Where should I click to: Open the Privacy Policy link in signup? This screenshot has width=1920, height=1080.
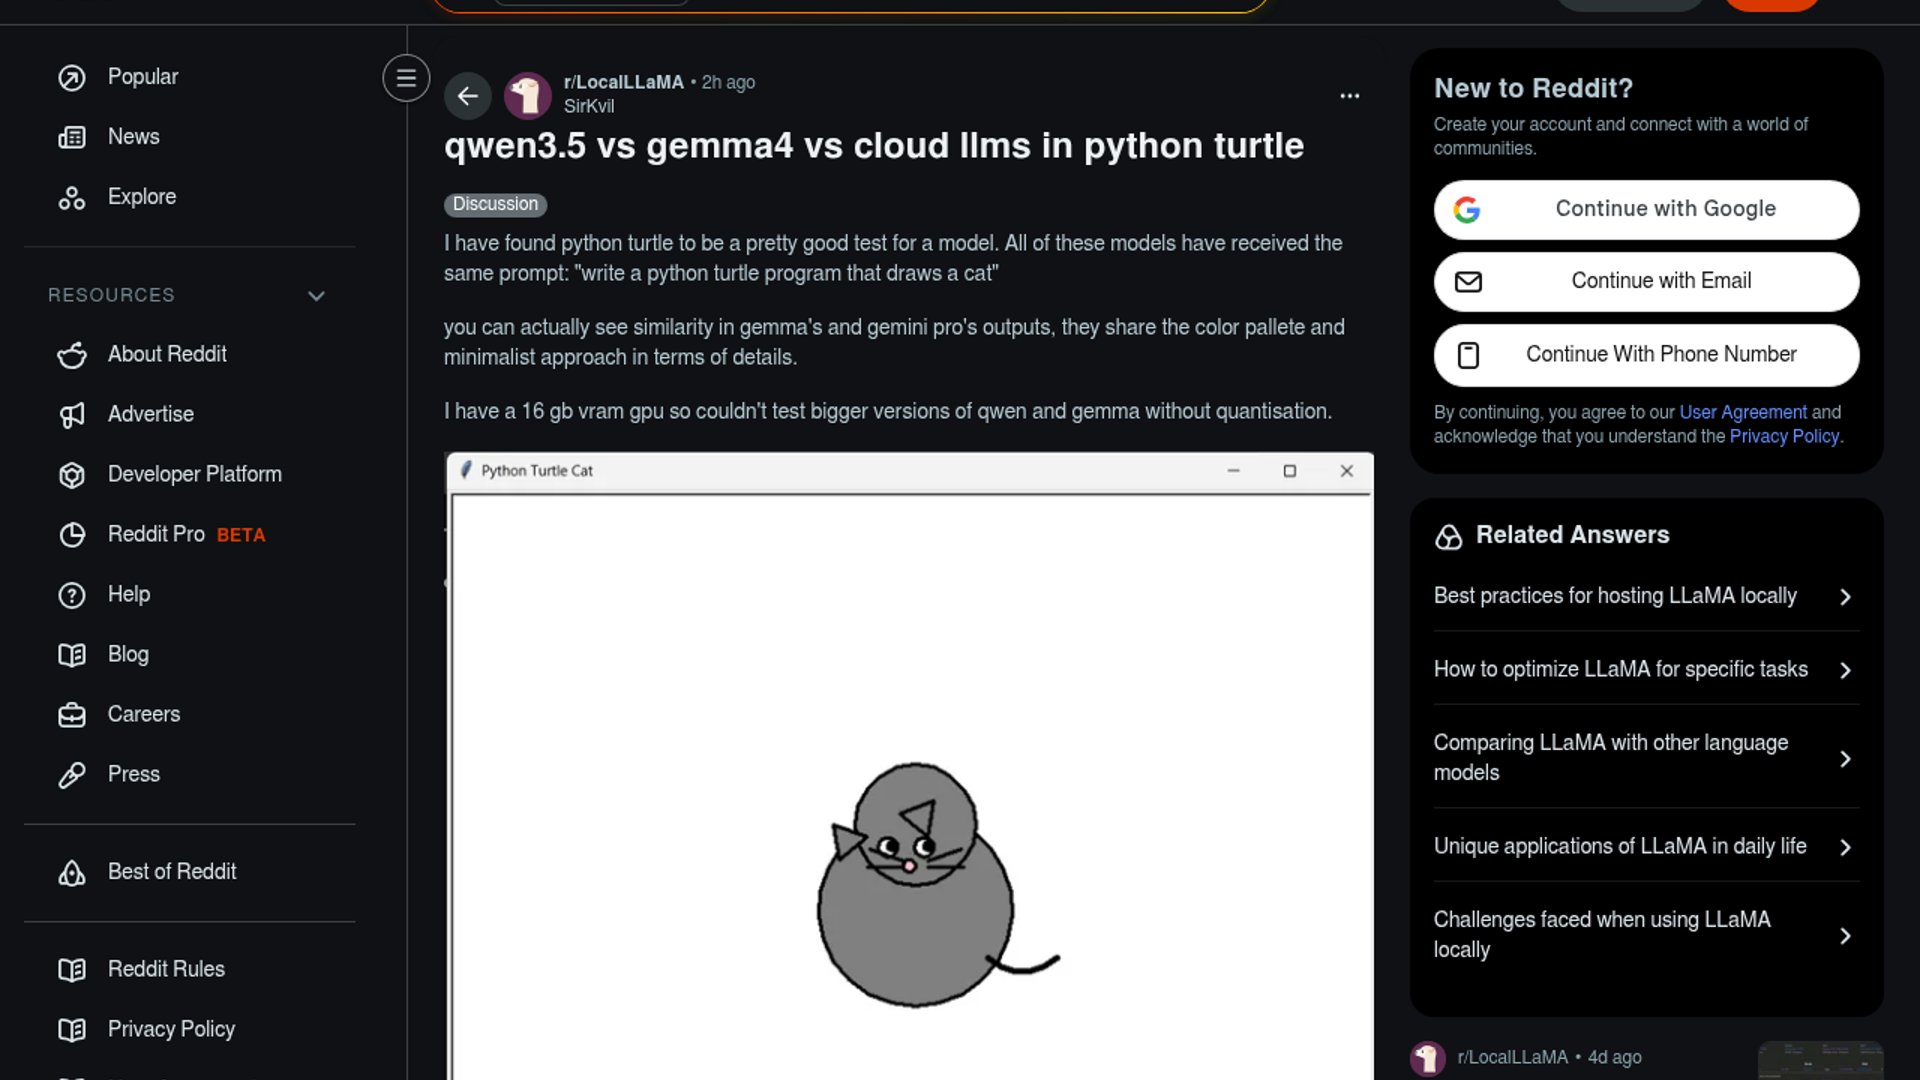pos(1783,436)
